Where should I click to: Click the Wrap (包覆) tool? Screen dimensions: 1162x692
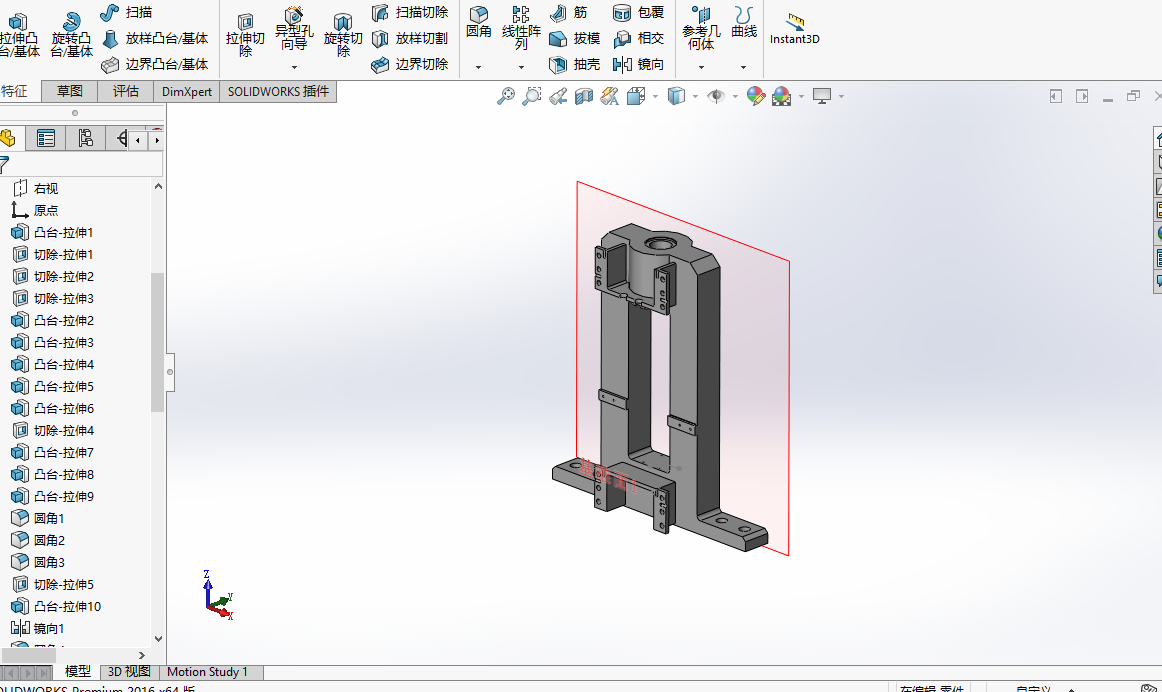[639, 13]
